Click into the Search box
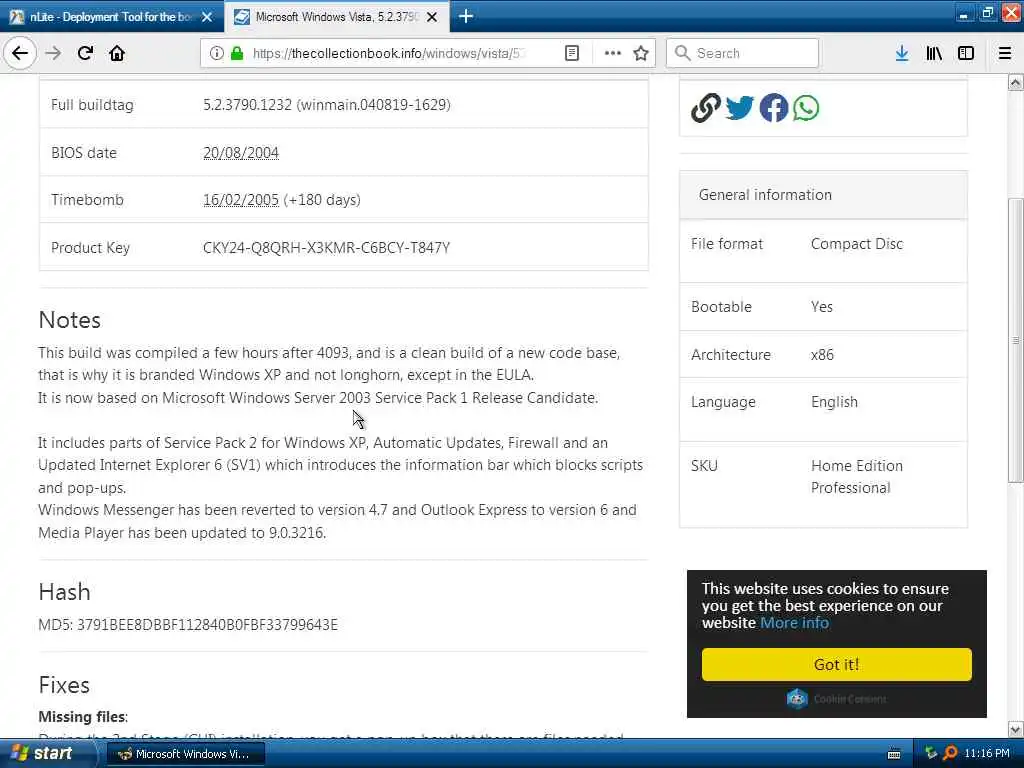The height and width of the screenshot is (768, 1024). [743, 53]
